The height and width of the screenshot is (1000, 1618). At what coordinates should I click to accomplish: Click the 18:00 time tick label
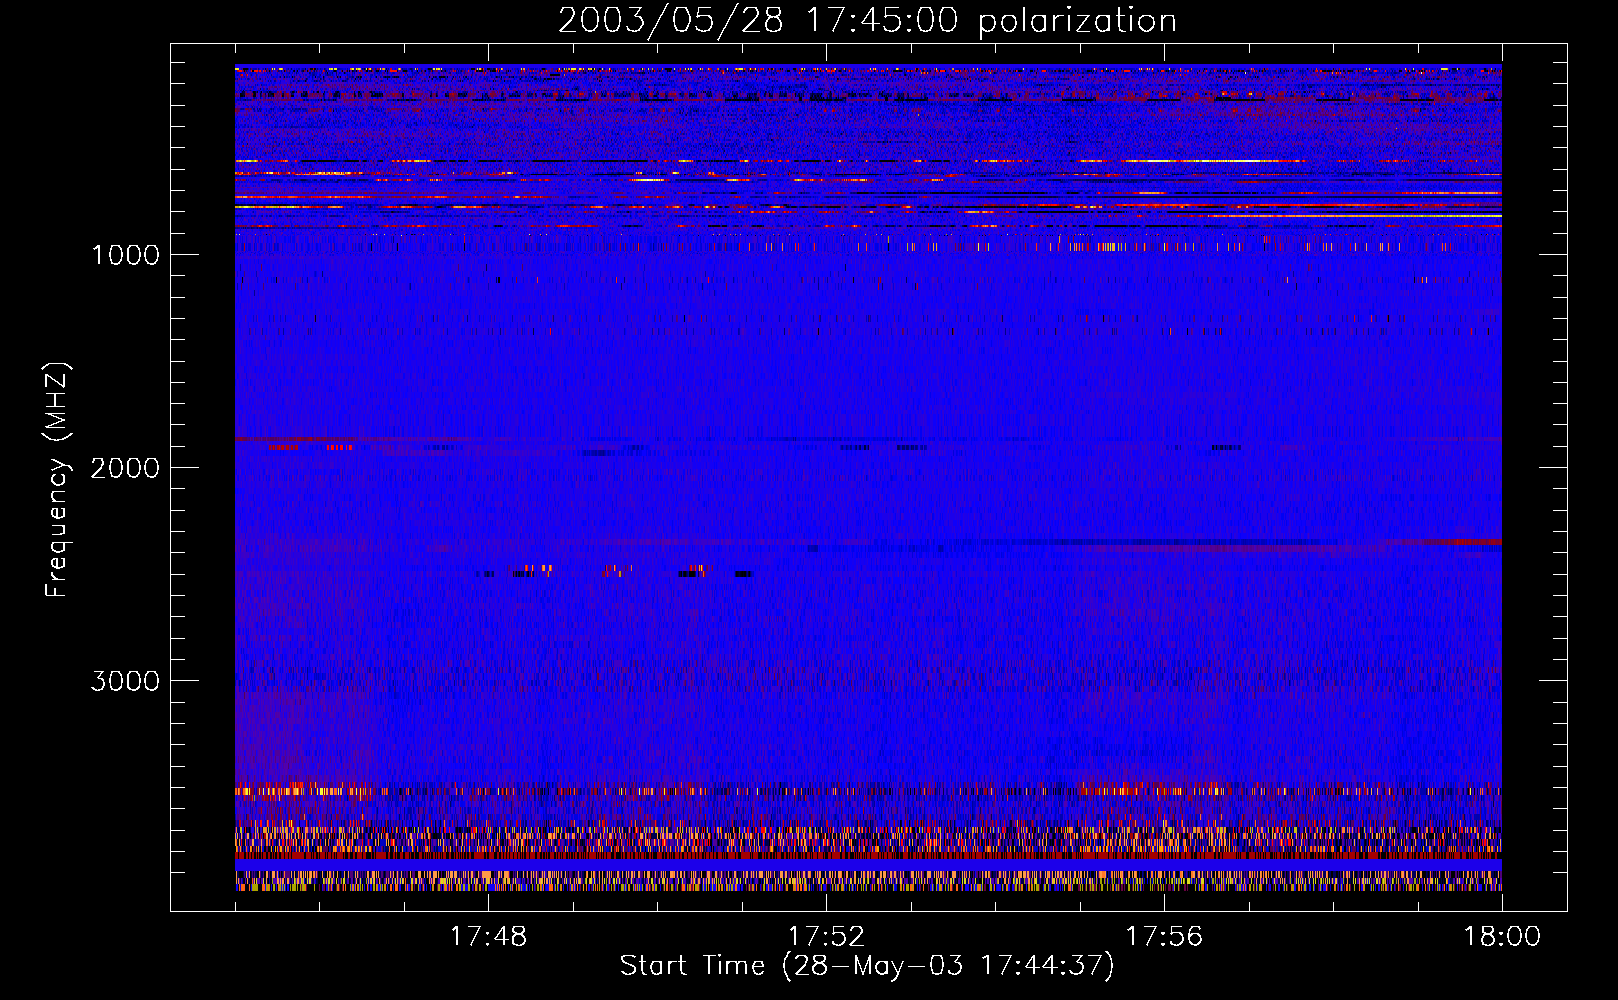coord(1502,937)
